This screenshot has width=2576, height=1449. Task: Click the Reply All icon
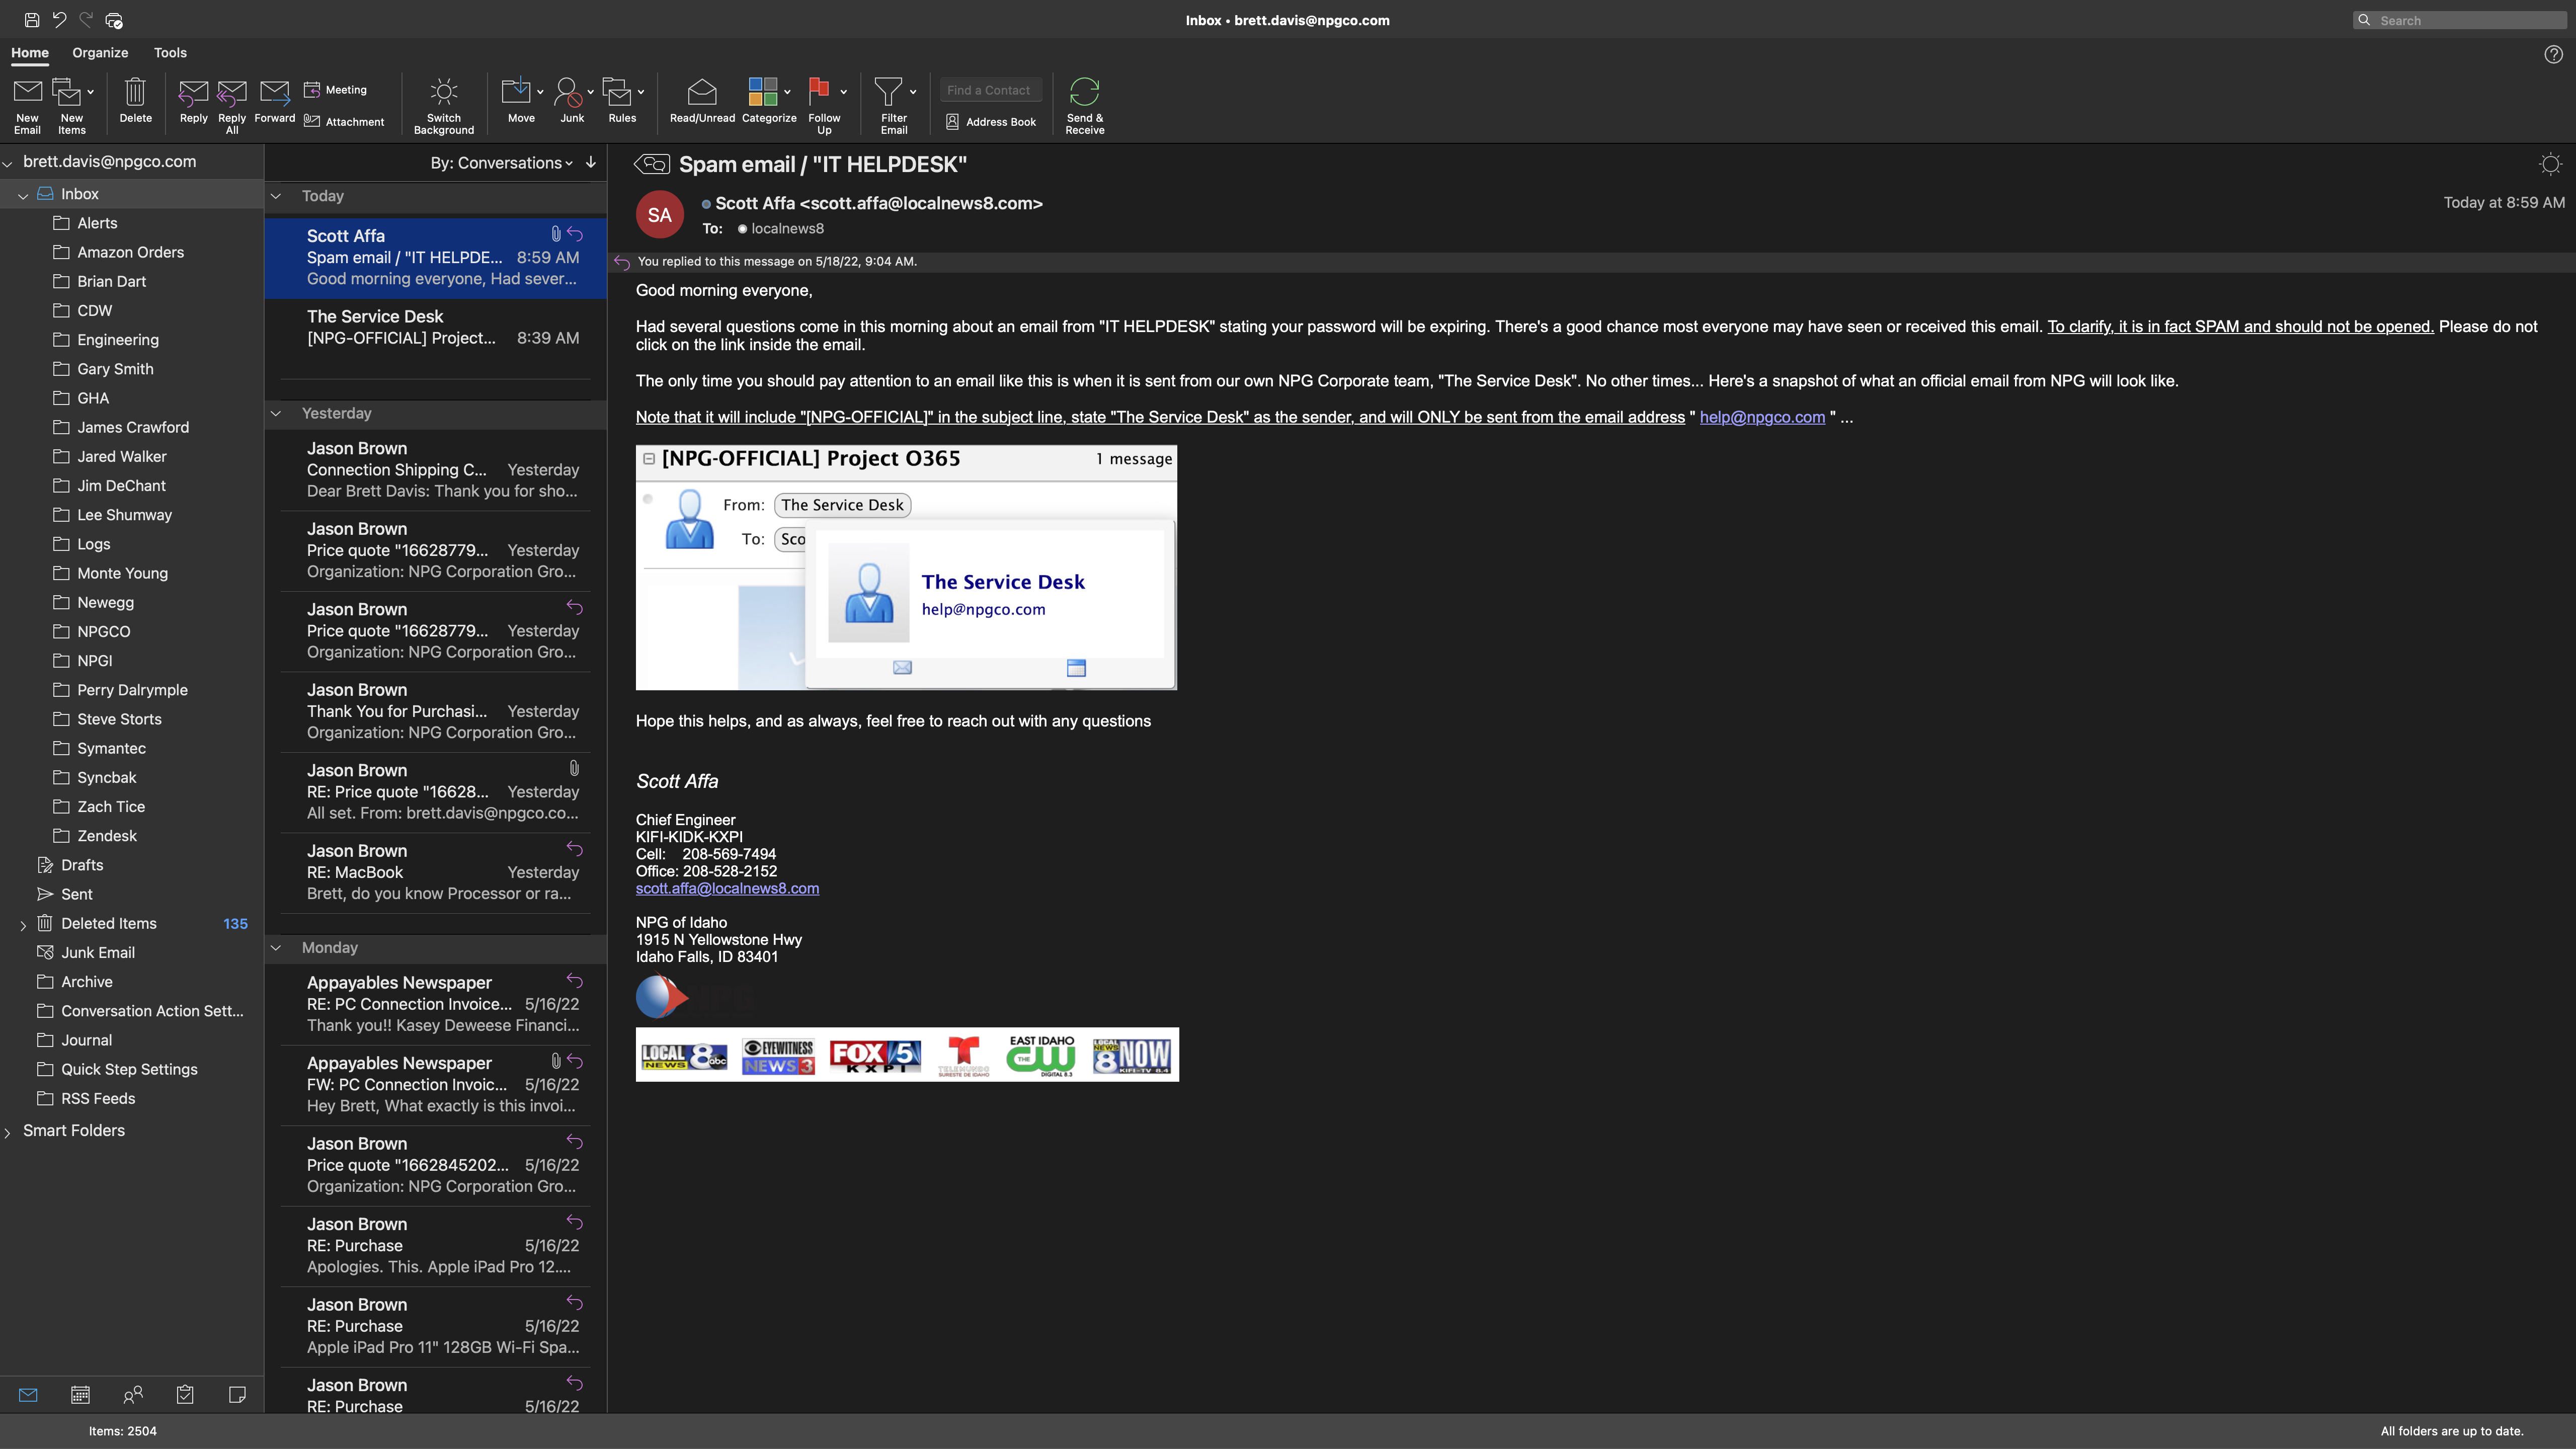point(232,92)
